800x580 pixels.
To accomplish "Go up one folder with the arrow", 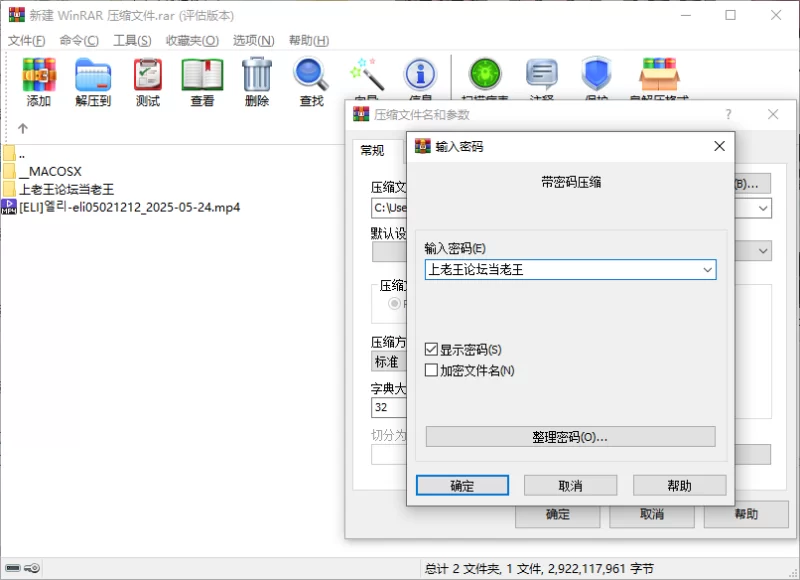I will (22, 128).
